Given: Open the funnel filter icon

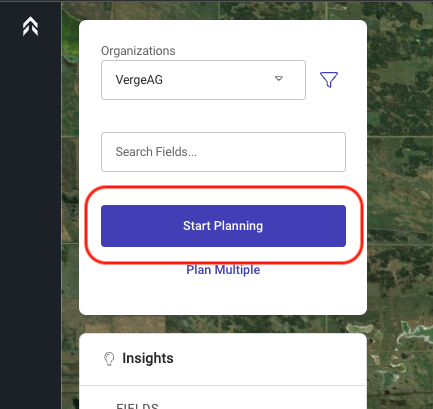Looking at the screenshot, I should point(329,80).
